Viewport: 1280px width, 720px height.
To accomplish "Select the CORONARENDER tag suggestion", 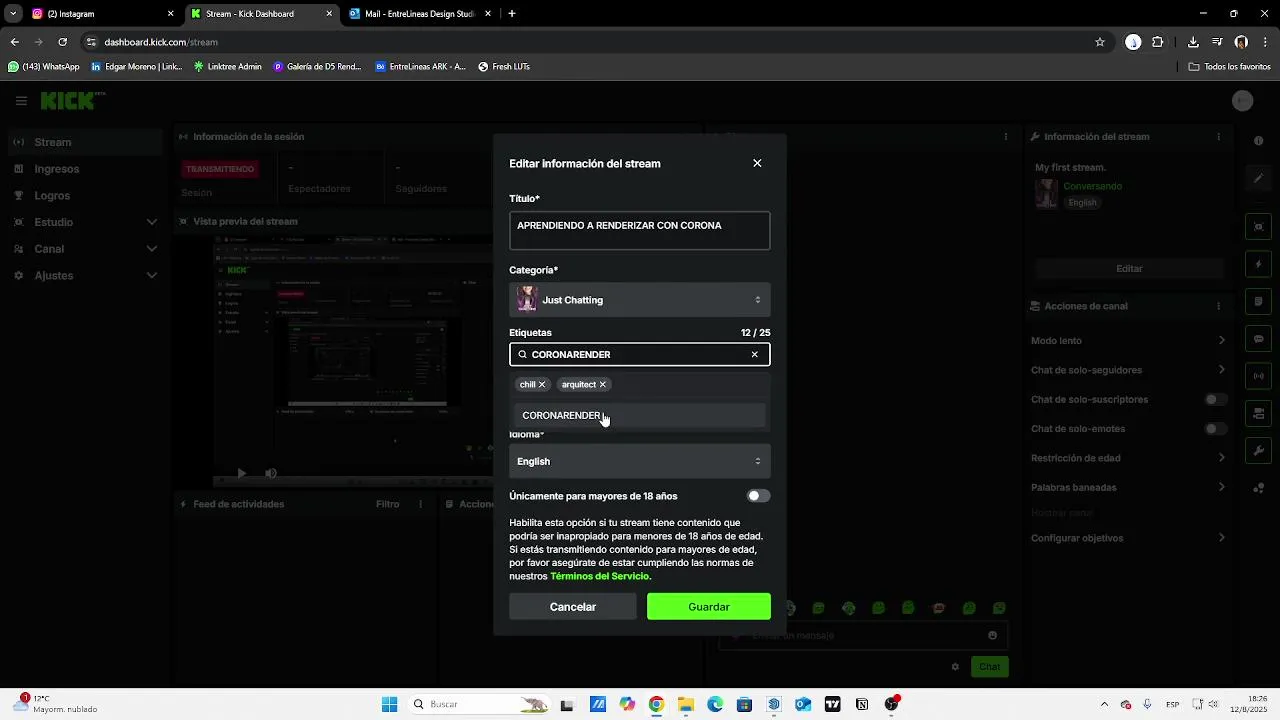I will [x=640, y=415].
